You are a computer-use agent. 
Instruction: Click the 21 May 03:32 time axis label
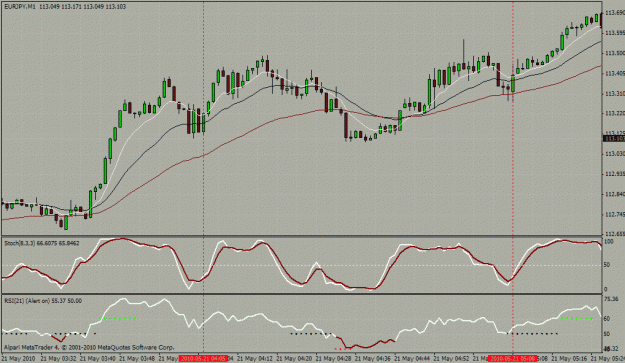pos(59,359)
